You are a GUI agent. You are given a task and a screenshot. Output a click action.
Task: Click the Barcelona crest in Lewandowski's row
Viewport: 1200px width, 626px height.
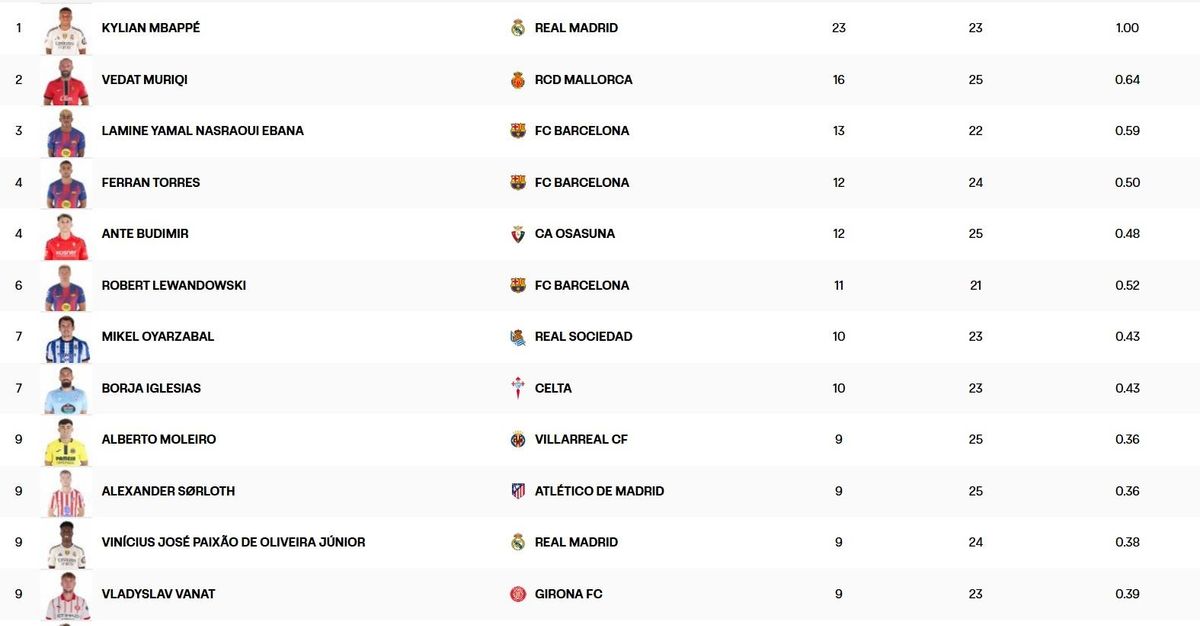pos(518,286)
